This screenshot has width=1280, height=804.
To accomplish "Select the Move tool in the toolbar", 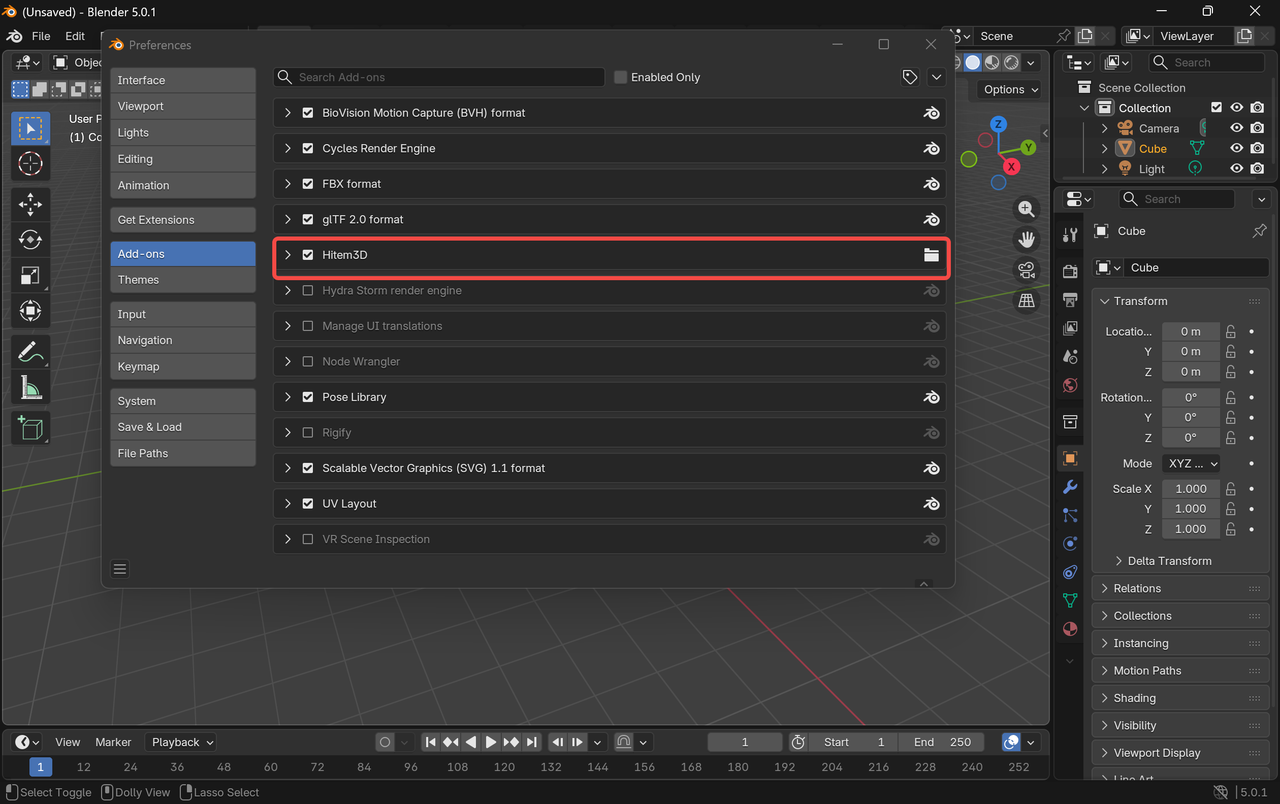I will (x=30, y=204).
